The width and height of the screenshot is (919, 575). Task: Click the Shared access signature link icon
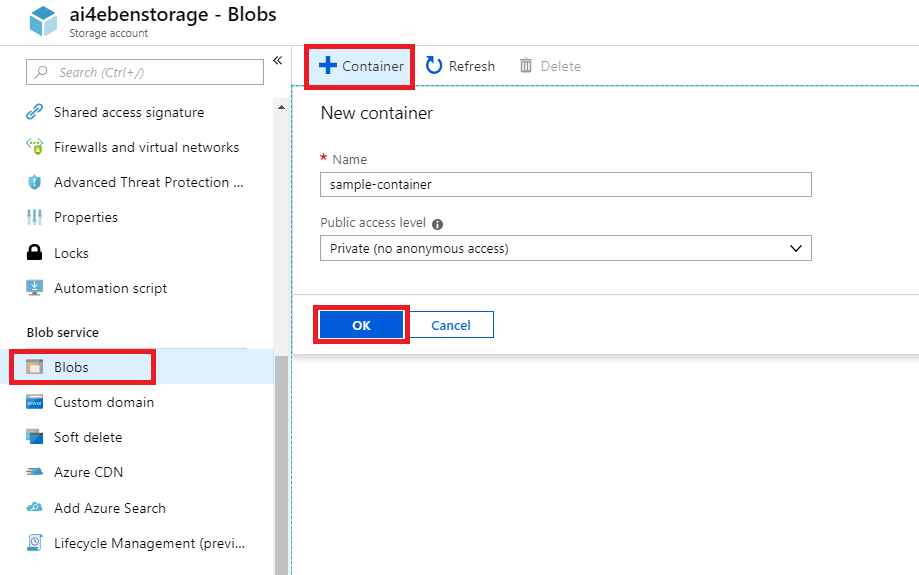tap(35, 111)
